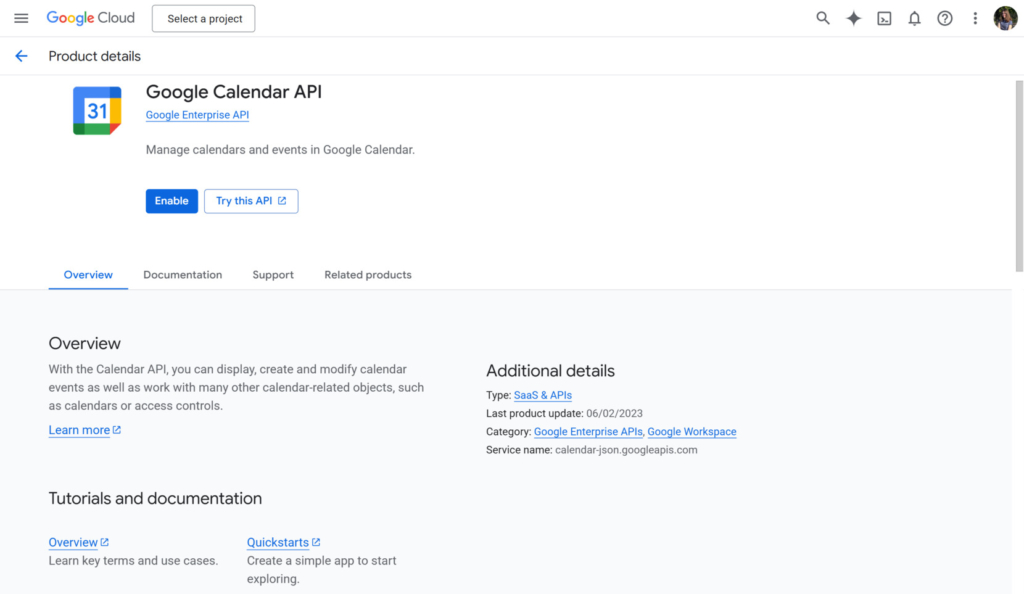This screenshot has width=1024, height=594.
Task: Open the notifications bell
Action: pyautogui.click(x=914, y=17)
